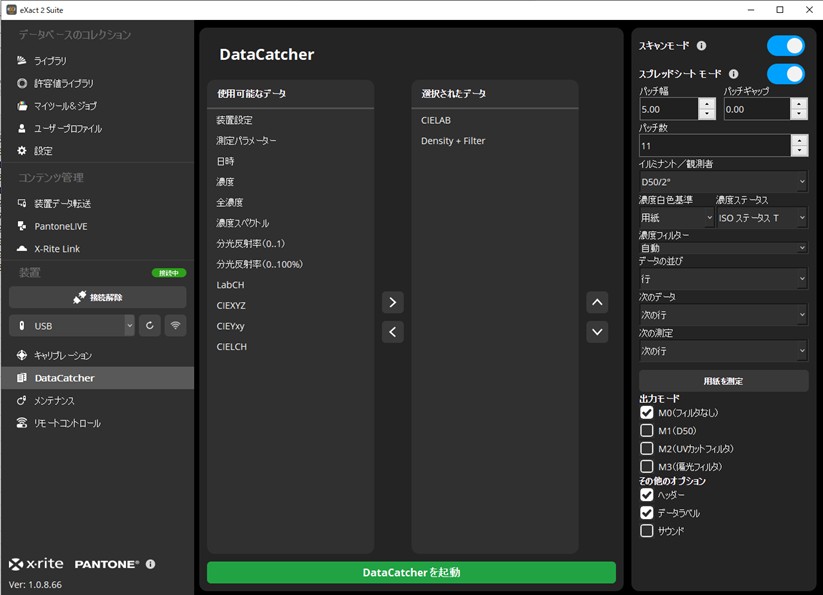Uncheck the M0(フィルタなし) checkbox
823x595 pixels.
[647, 412]
